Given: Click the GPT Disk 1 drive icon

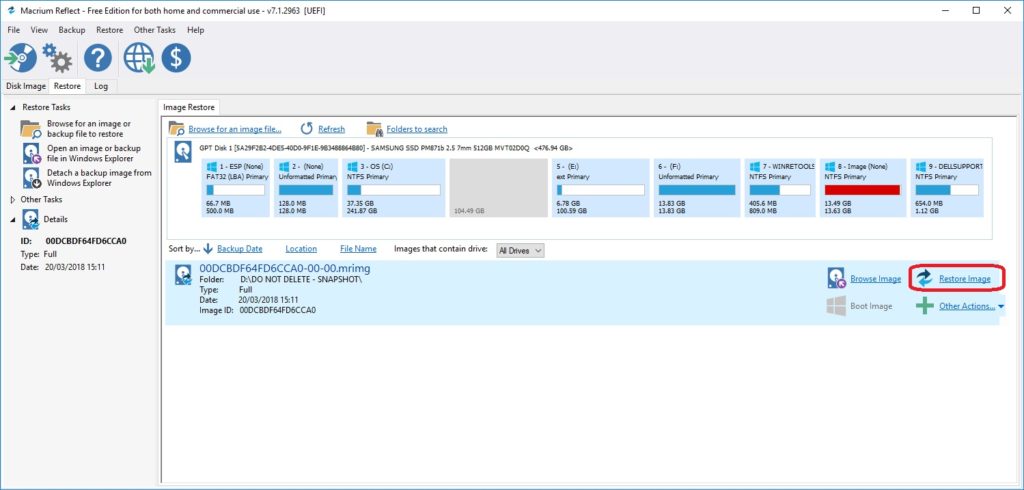Looking at the screenshot, I should 183,152.
